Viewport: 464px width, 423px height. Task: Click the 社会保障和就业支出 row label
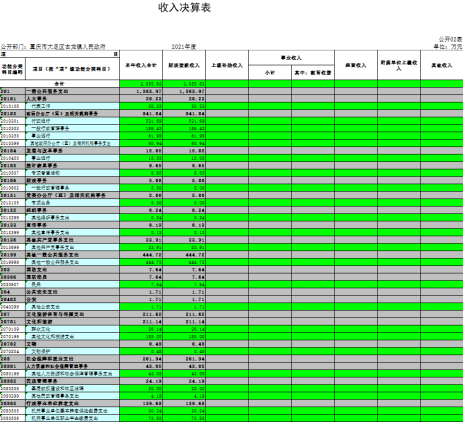click(50, 359)
